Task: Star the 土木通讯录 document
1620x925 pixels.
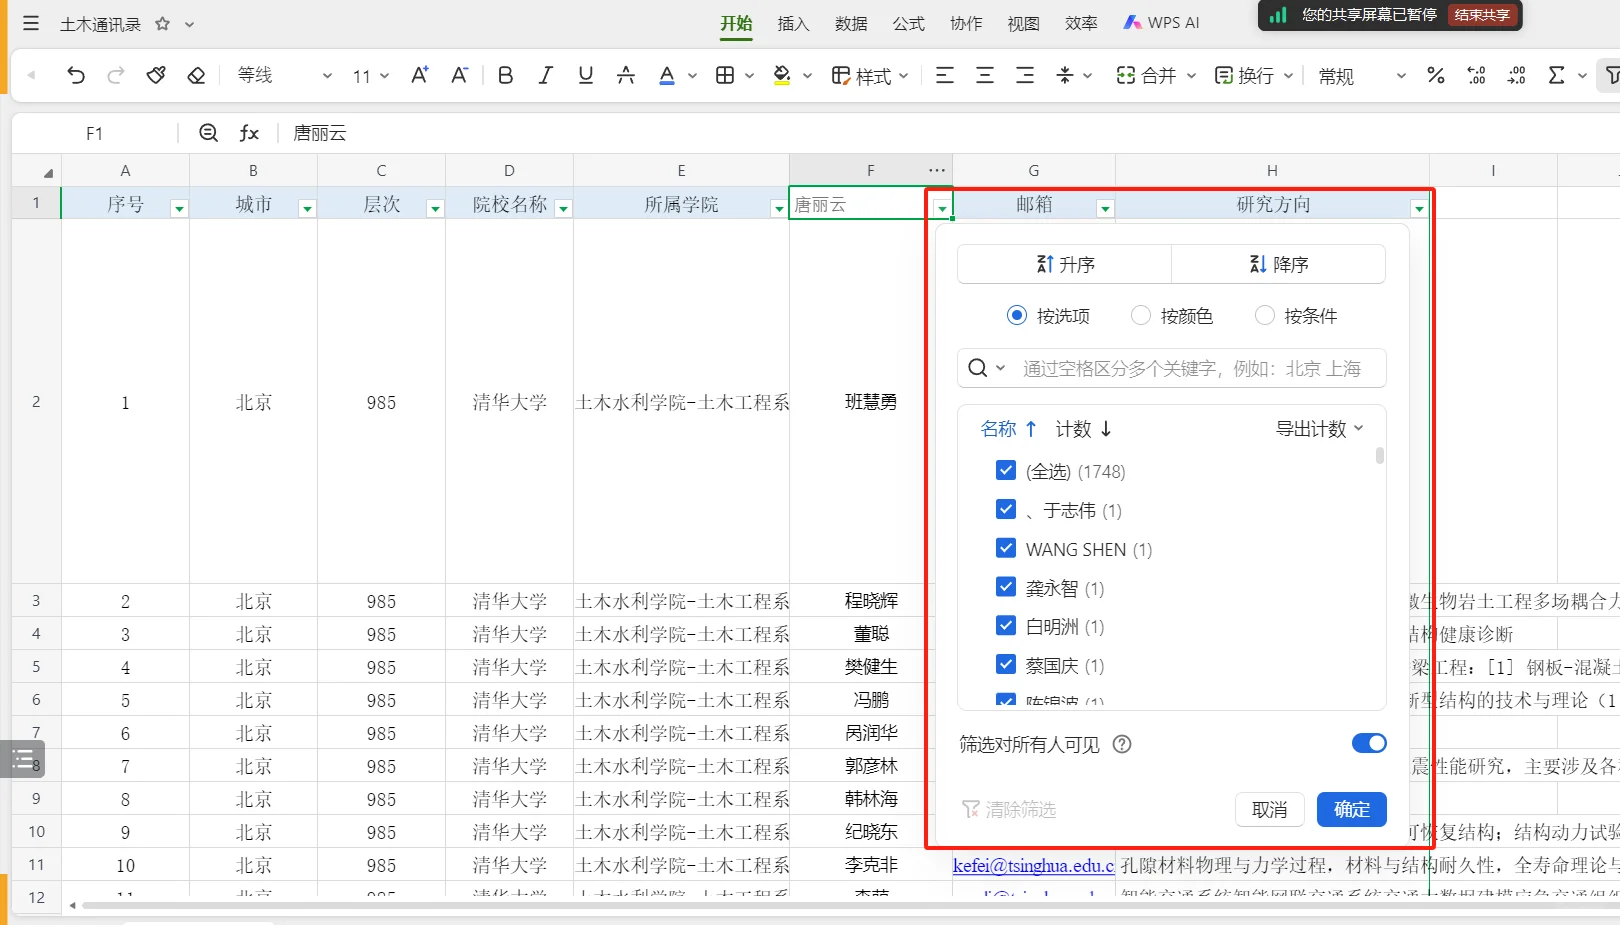Action: [162, 24]
